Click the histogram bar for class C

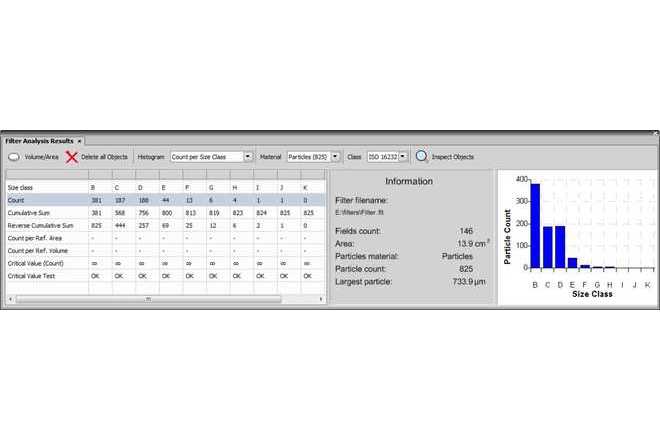point(548,247)
